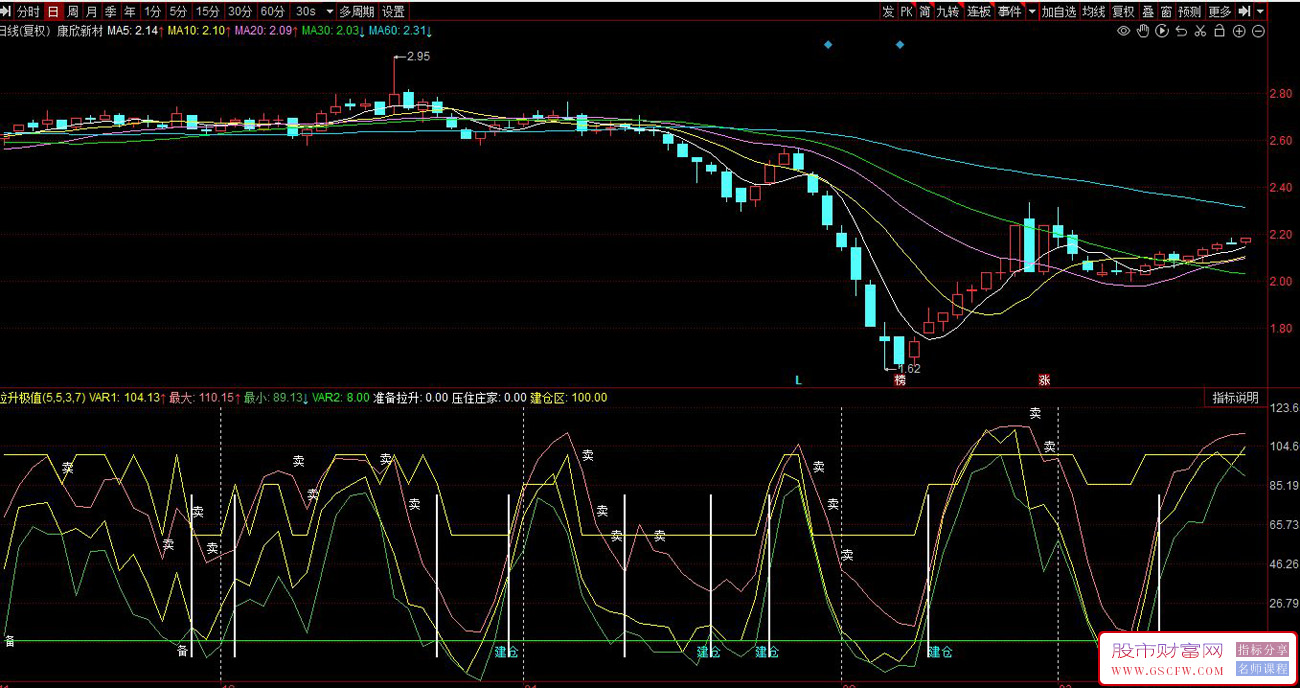Click the left panel arrow icon at top-left
1300x688 pixels.
point(6,12)
